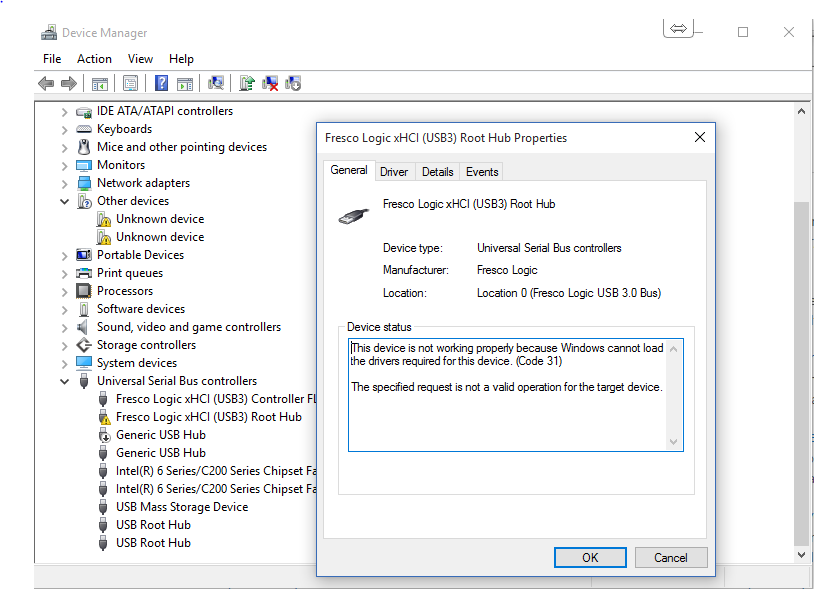Expand Portable Devices node
The height and width of the screenshot is (589, 814).
click(64, 255)
